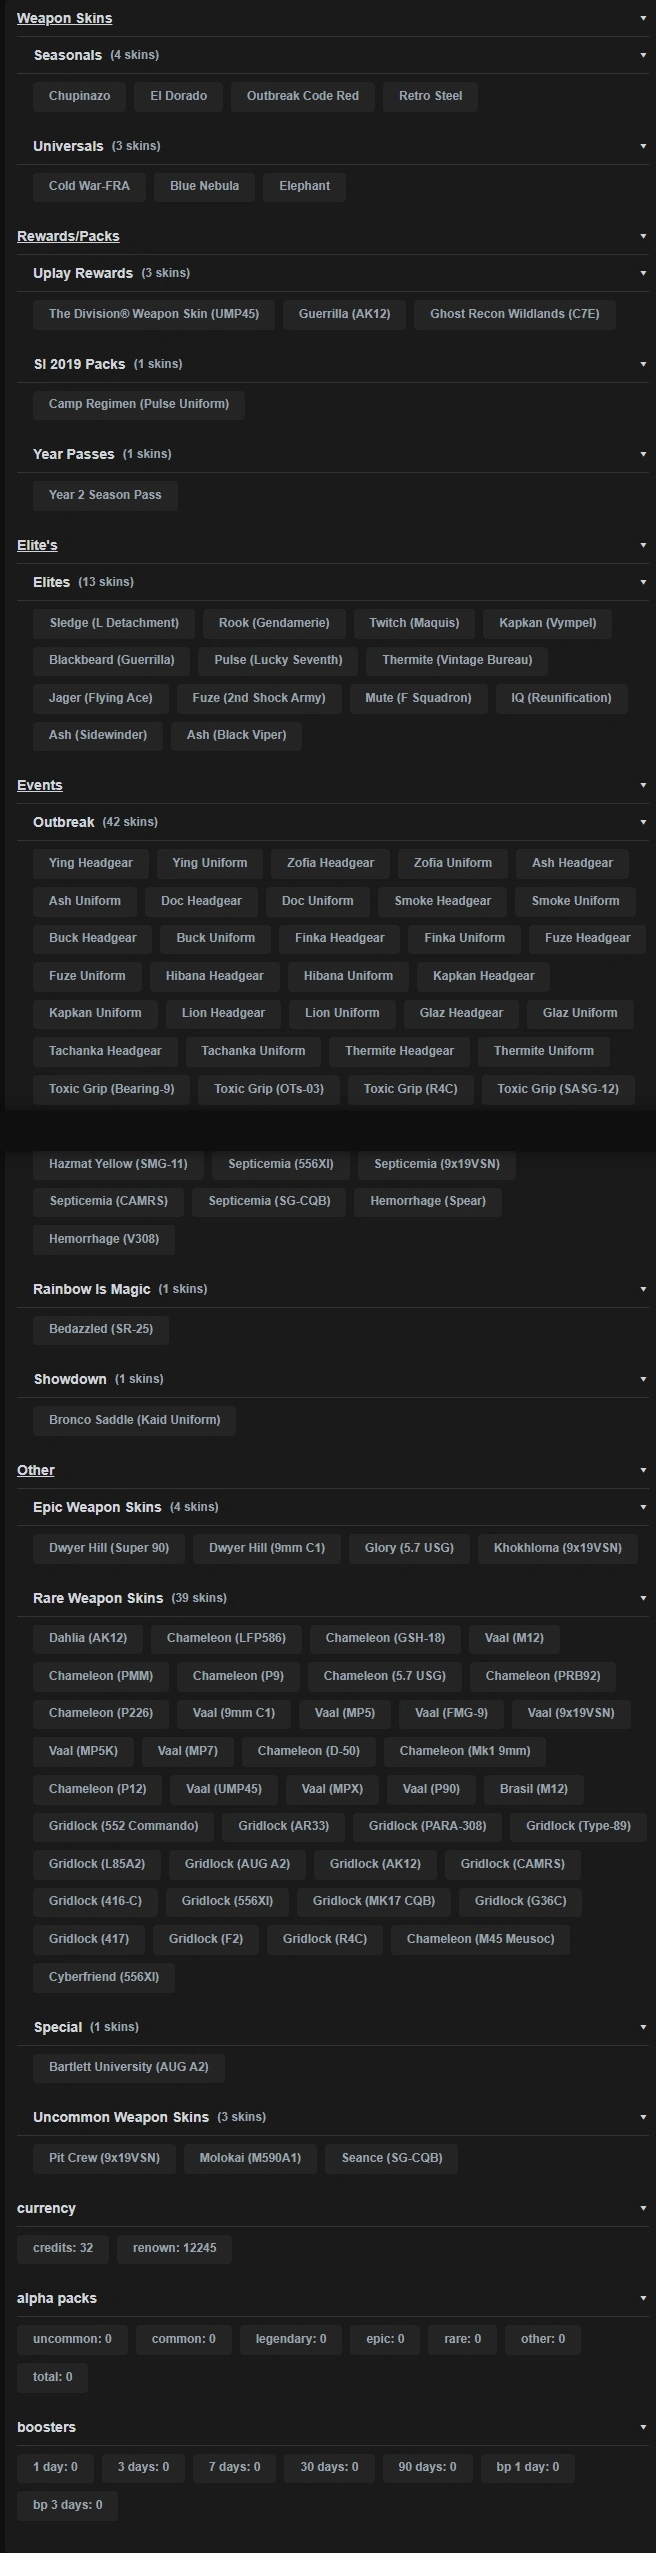
Task: Collapse the currency section arrow
Action: 643,2208
